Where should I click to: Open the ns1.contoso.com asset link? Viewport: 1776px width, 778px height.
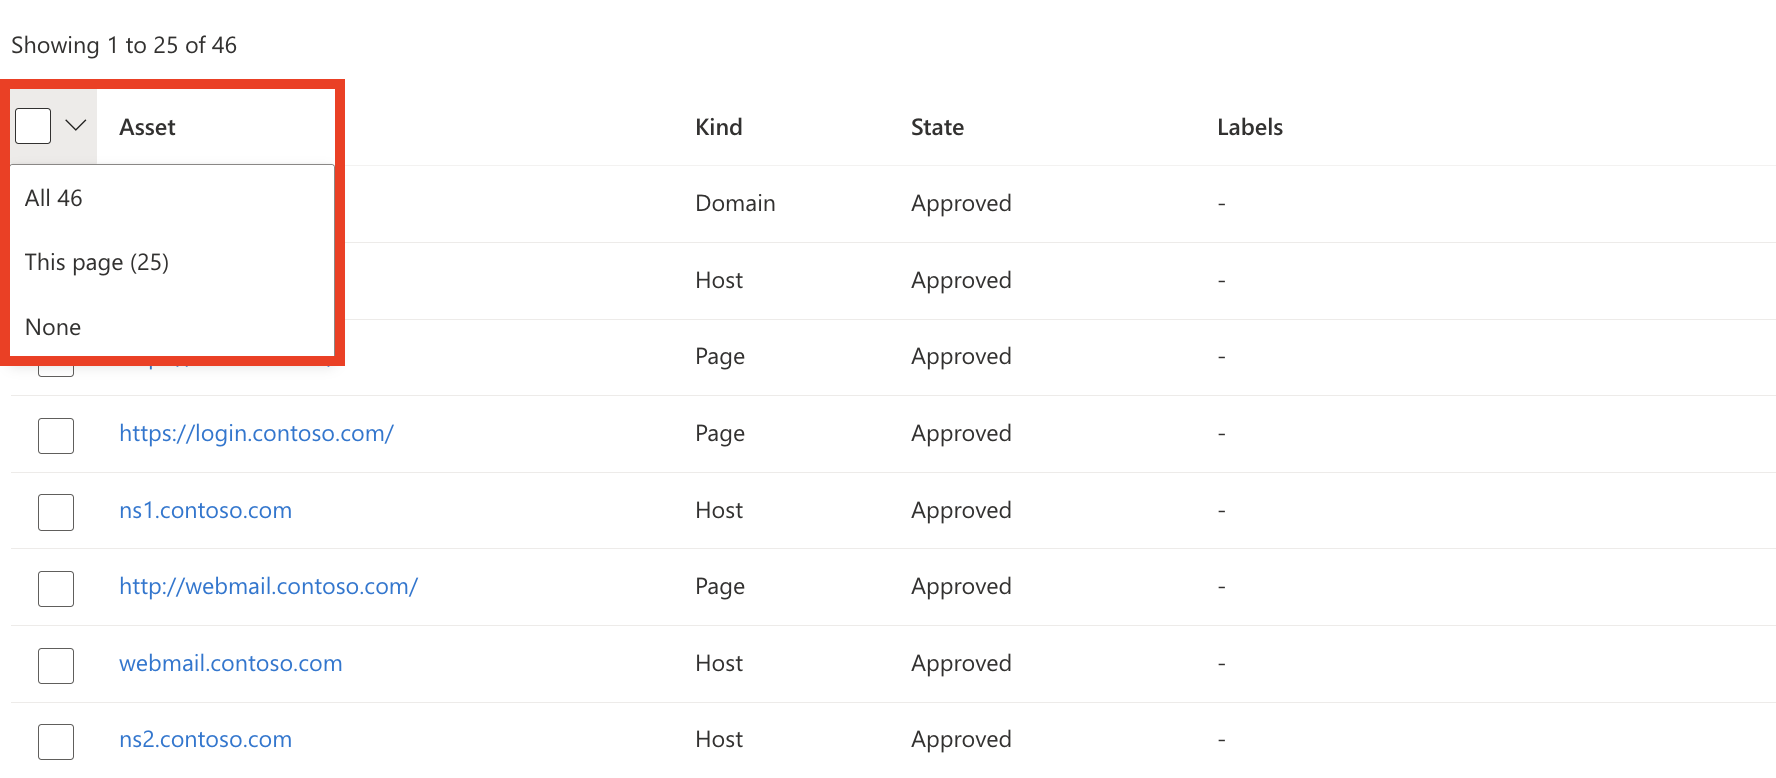click(x=205, y=510)
